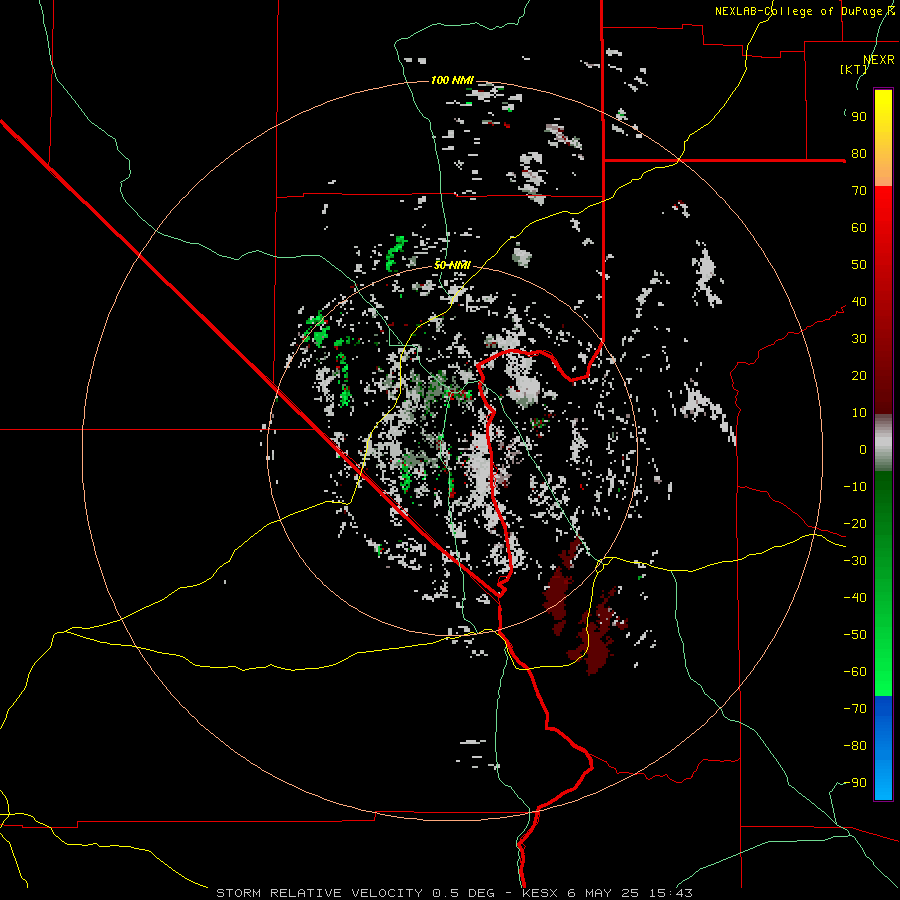Image resolution: width=900 pixels, height=900 pixels.
Task: Click the -20 legend value
Action: click(x=855, y=523)
